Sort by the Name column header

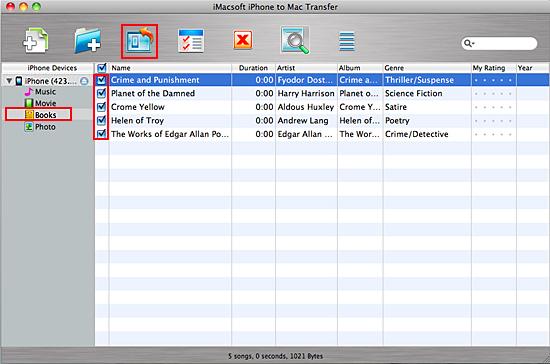click(x=170, y=68)
